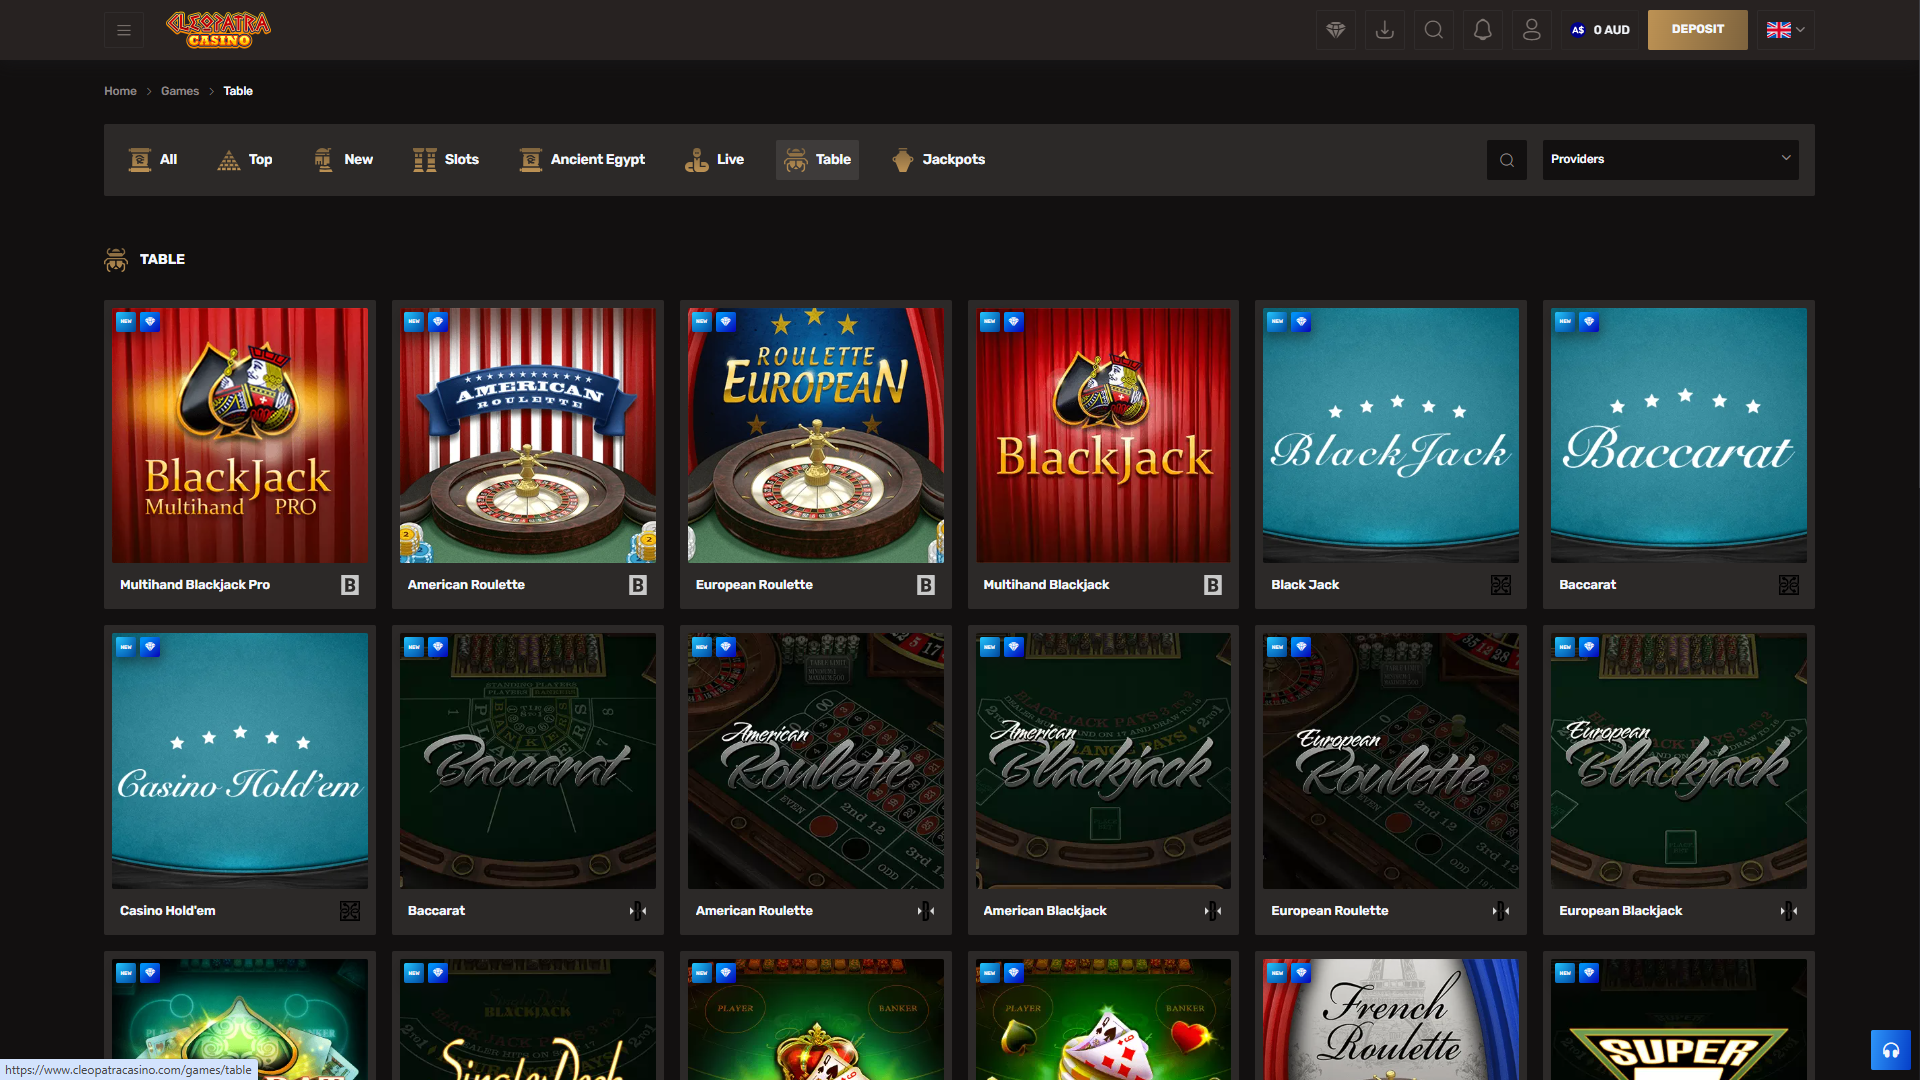Open European Blackjack game thumbnail
Screen dimensions: 1920x1080
tap(1679, 761)
